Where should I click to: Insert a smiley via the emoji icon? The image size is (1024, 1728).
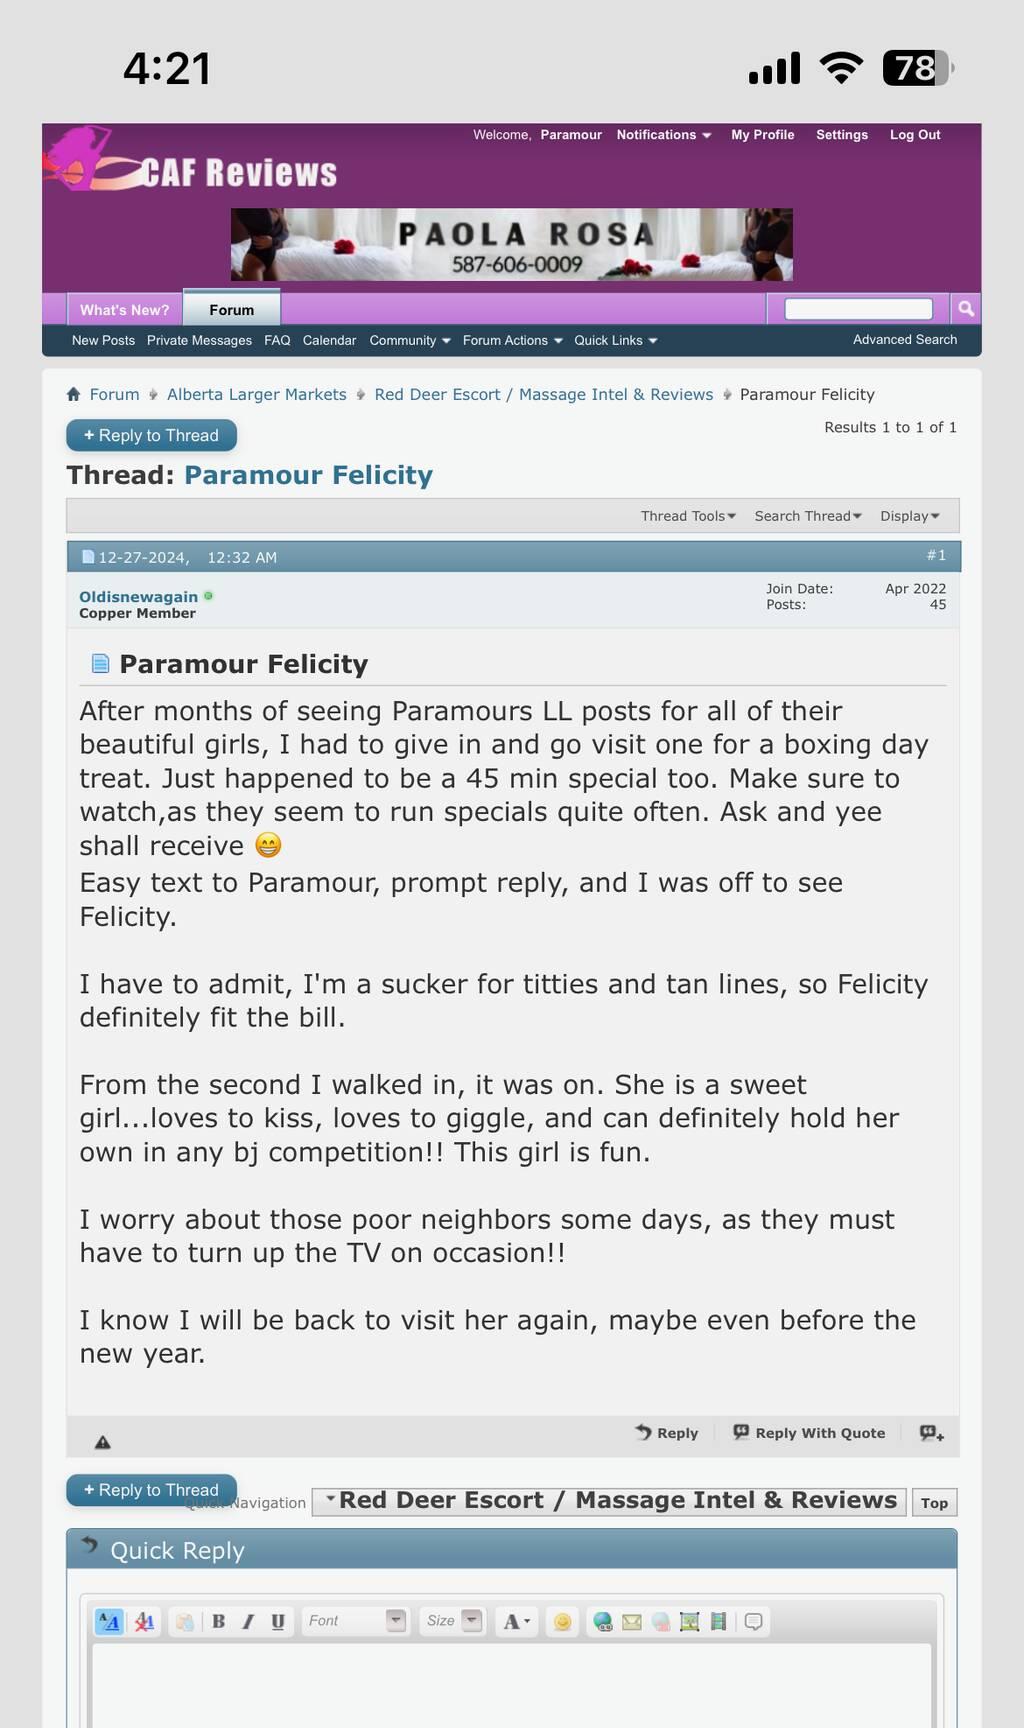563,1622
